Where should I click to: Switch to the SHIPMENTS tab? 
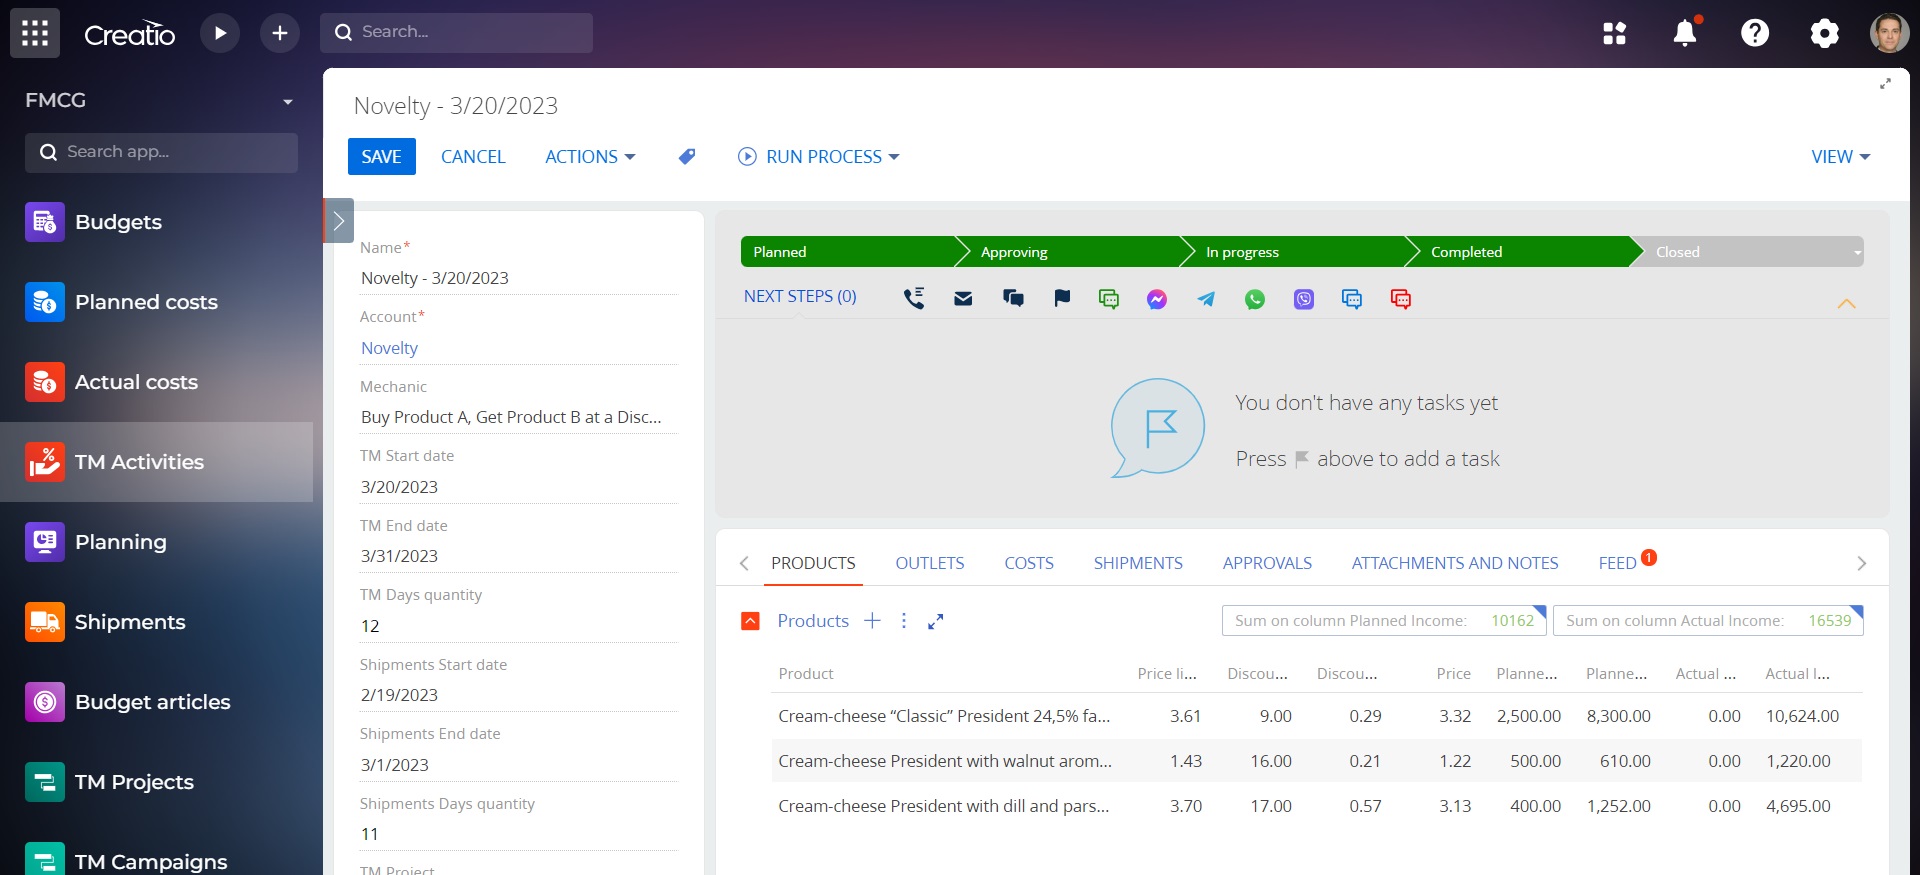pyautogui.click(x=1138, y=563)
